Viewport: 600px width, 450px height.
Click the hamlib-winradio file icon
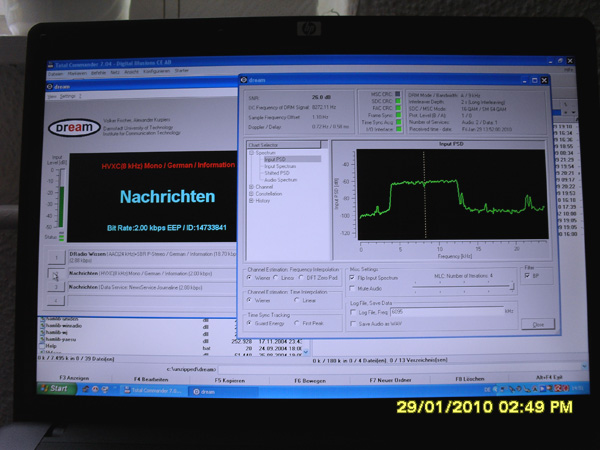pos(42,326)
